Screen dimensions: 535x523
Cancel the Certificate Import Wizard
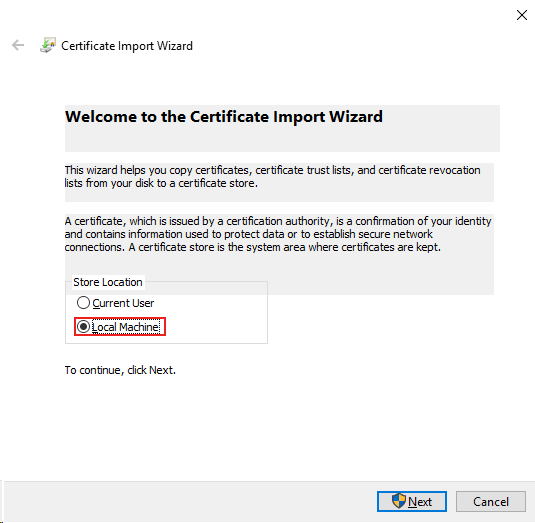pos(491,502)
